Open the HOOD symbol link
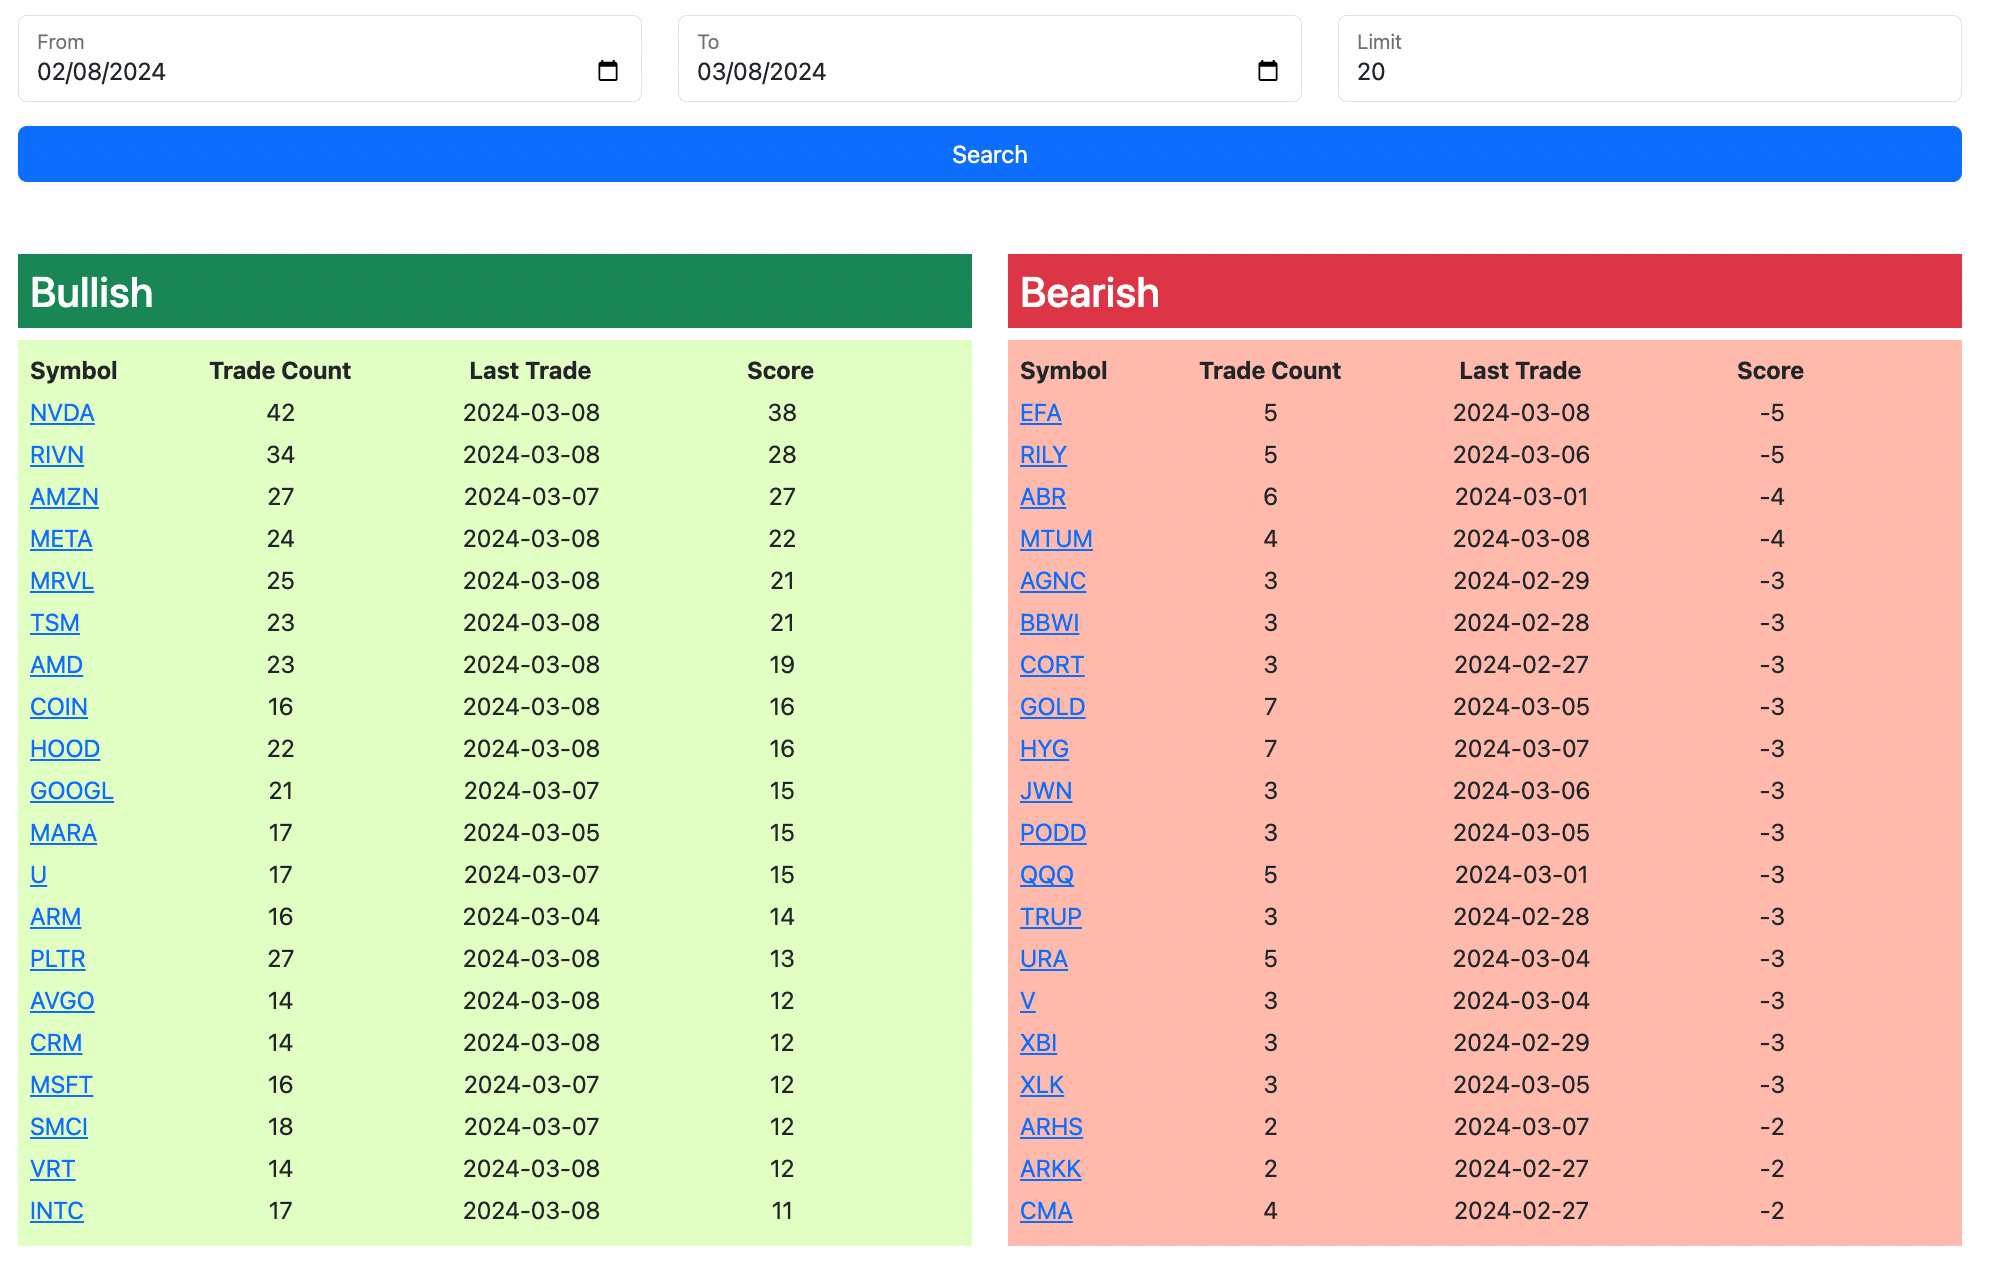The height and width of the screenshot is (1279, 1997). pyautogui.click(x=65, y=749)
